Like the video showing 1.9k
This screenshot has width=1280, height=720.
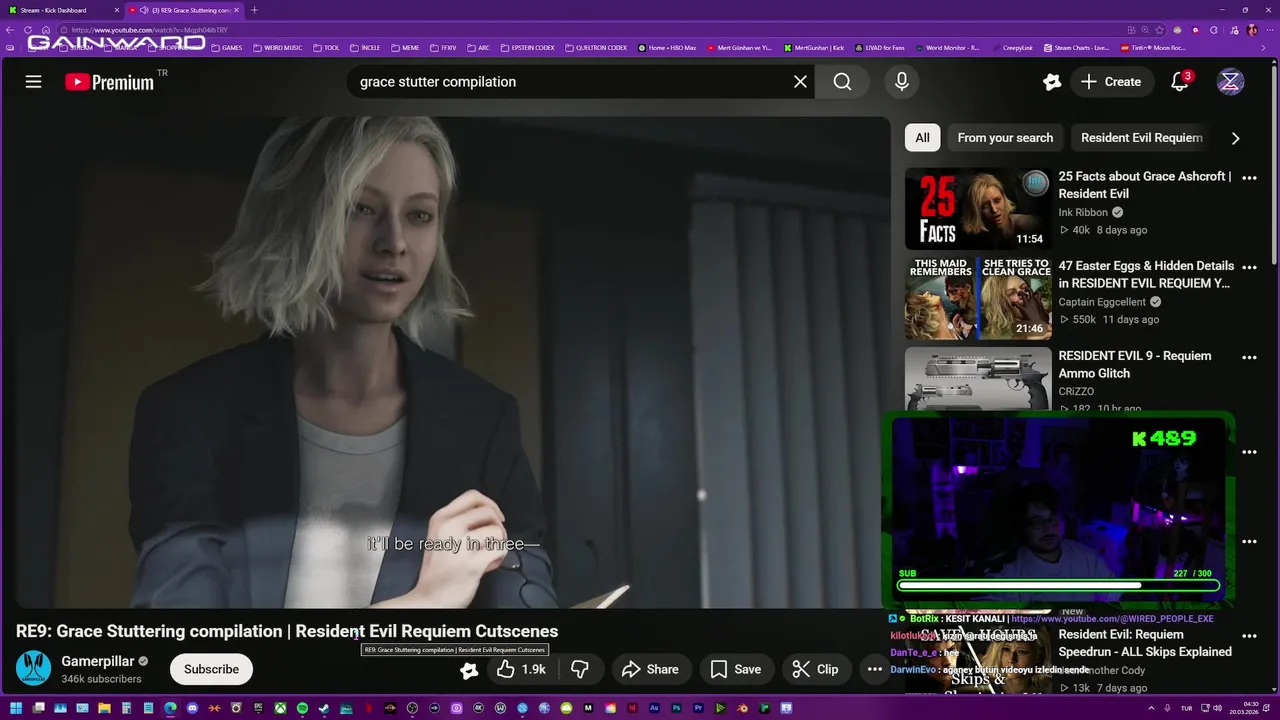coord(521,669)
